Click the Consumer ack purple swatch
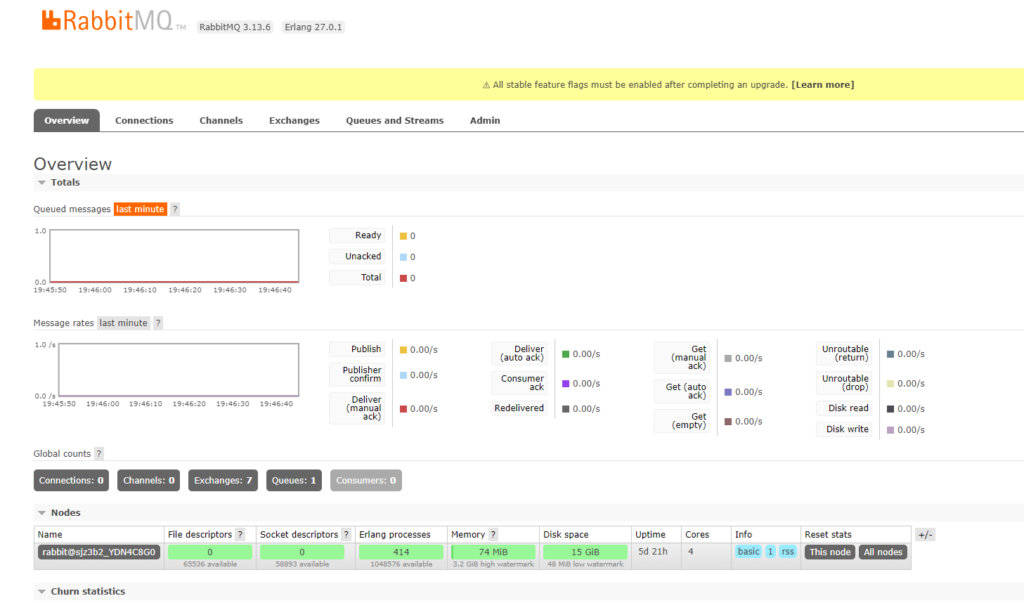Screen dimensions: 1024x603 (x=566, y=383)
